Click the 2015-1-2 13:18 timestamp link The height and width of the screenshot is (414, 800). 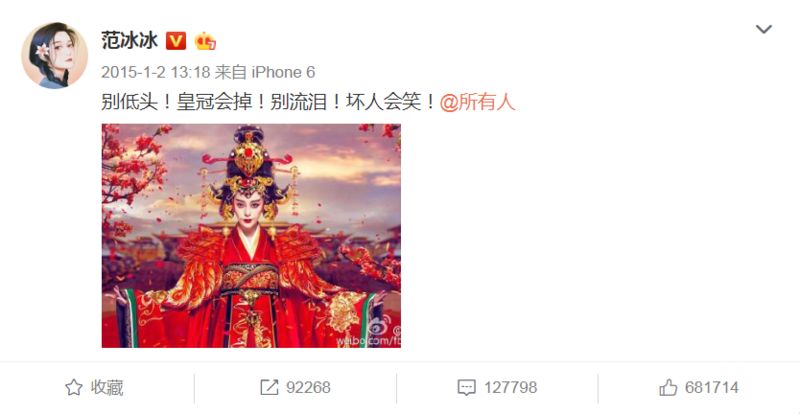tap(155, 72)
